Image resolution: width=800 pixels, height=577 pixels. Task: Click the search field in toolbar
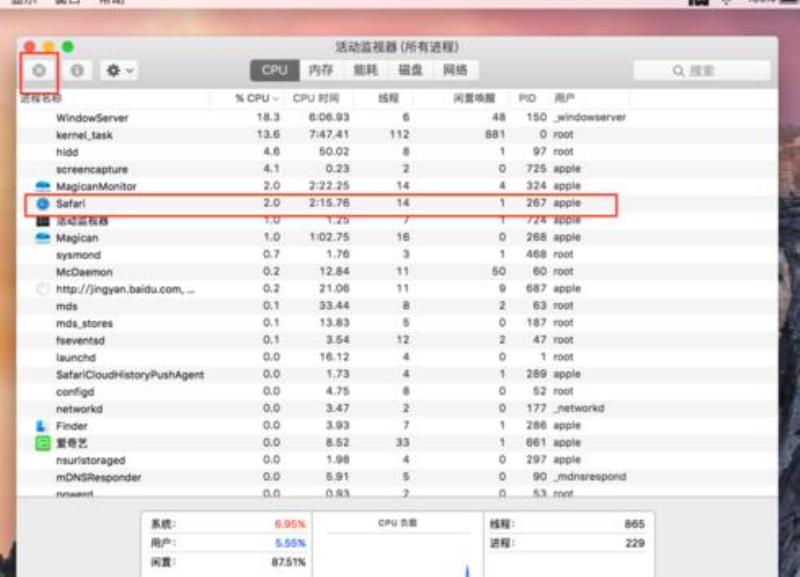702,70
